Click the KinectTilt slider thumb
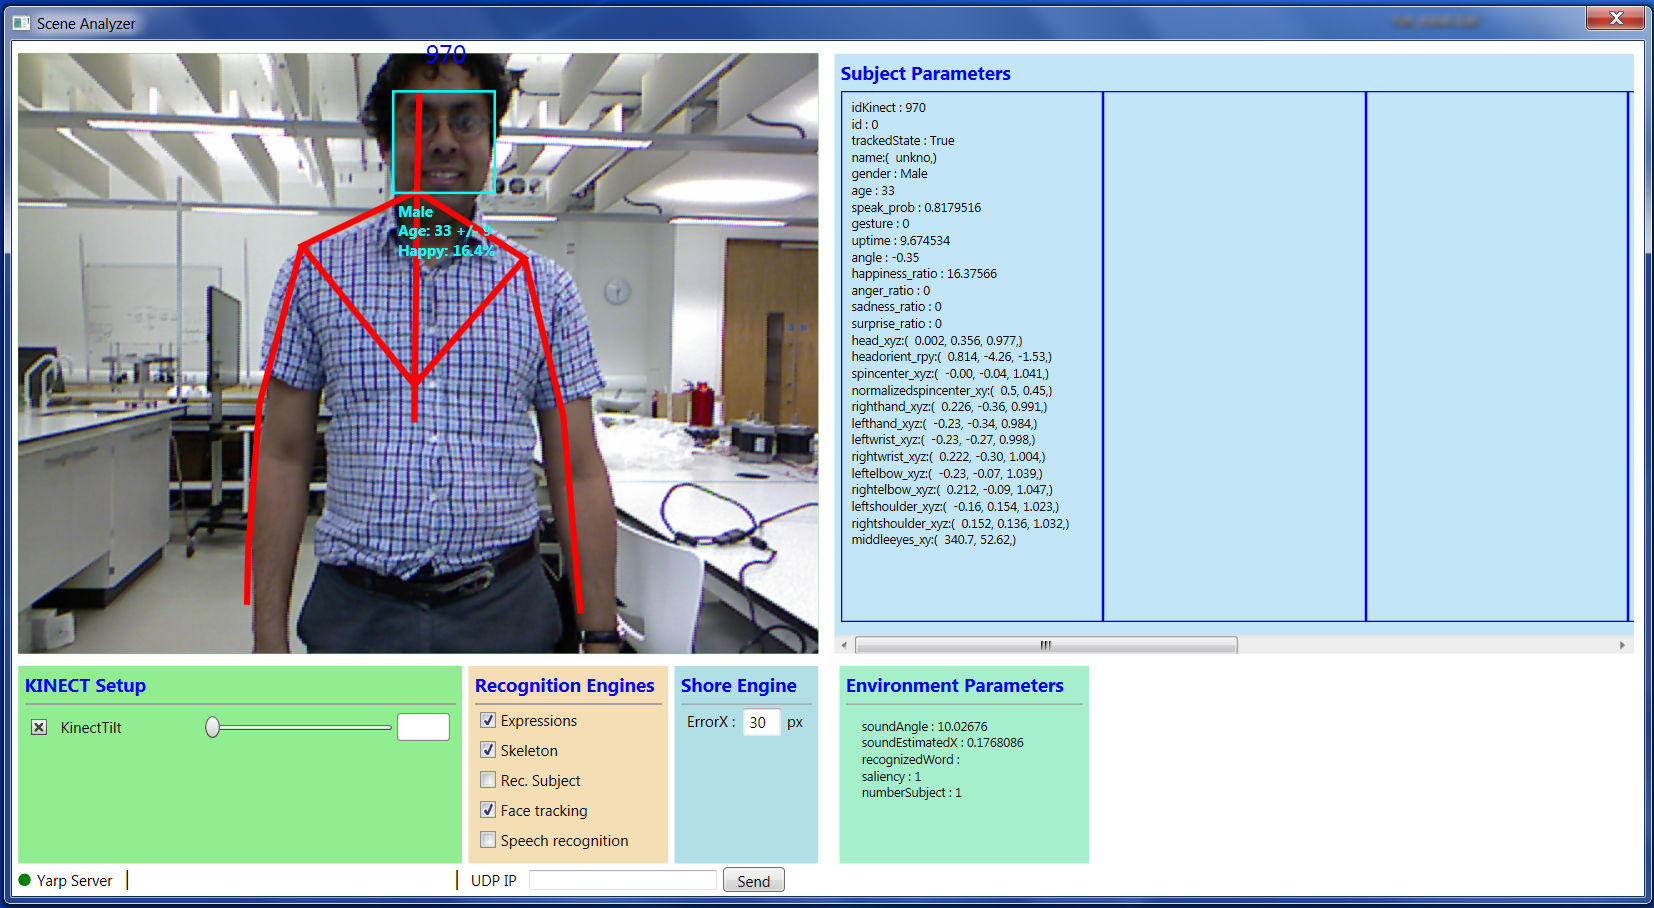This screenshot has width=1654, height=908. pyautogui.click(x=212, y=727)
